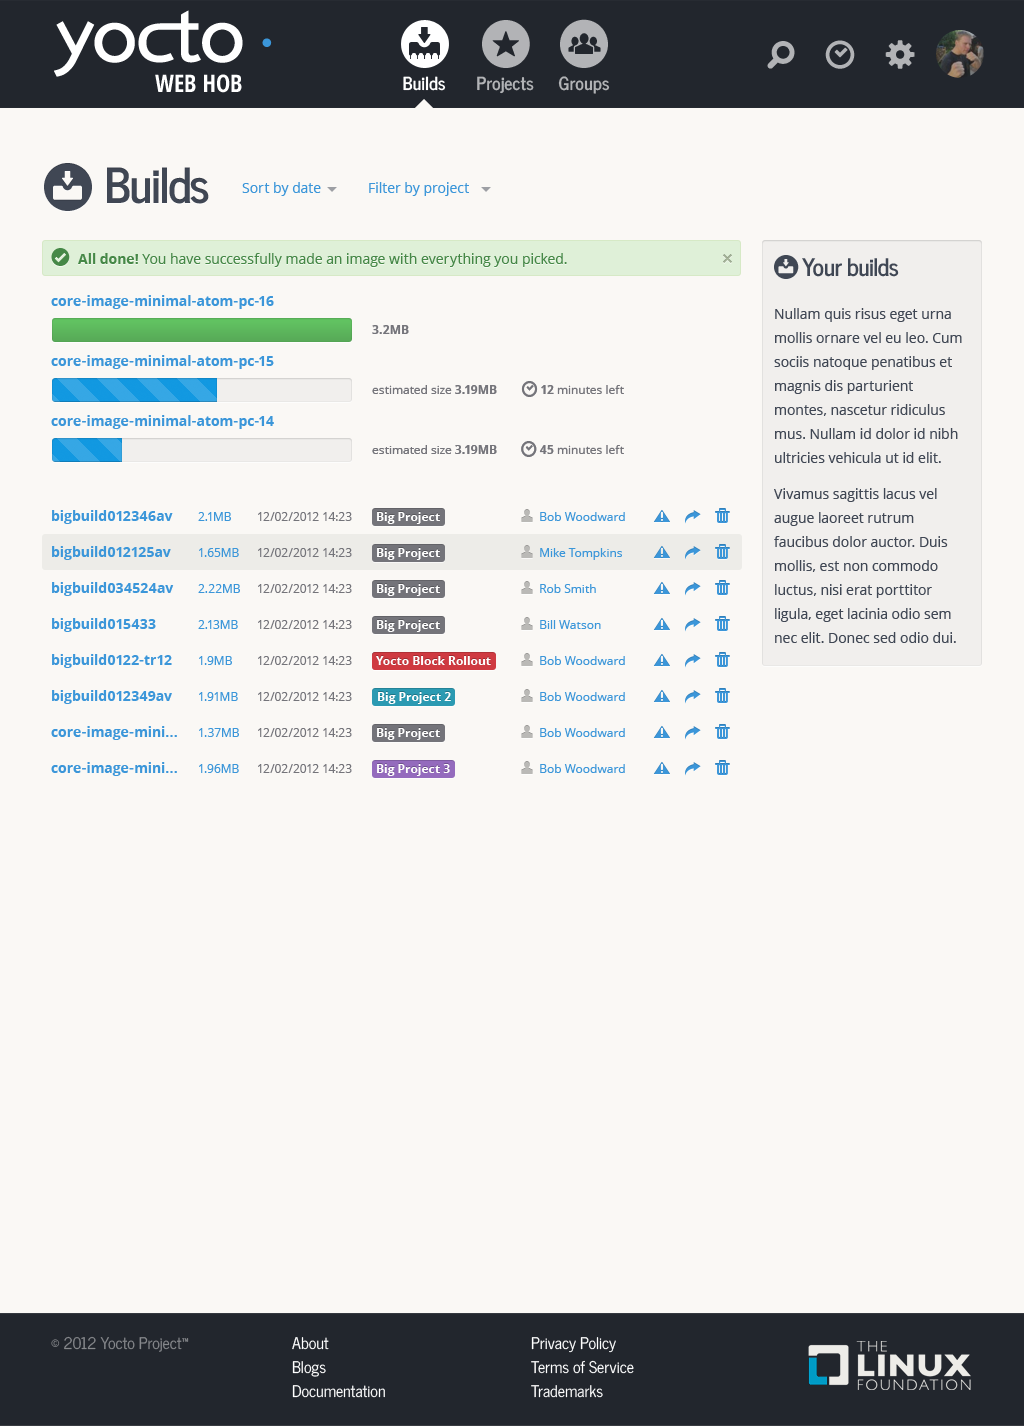
Task: Click warning icon for bigbuild015433
Action: click(662, 624)
